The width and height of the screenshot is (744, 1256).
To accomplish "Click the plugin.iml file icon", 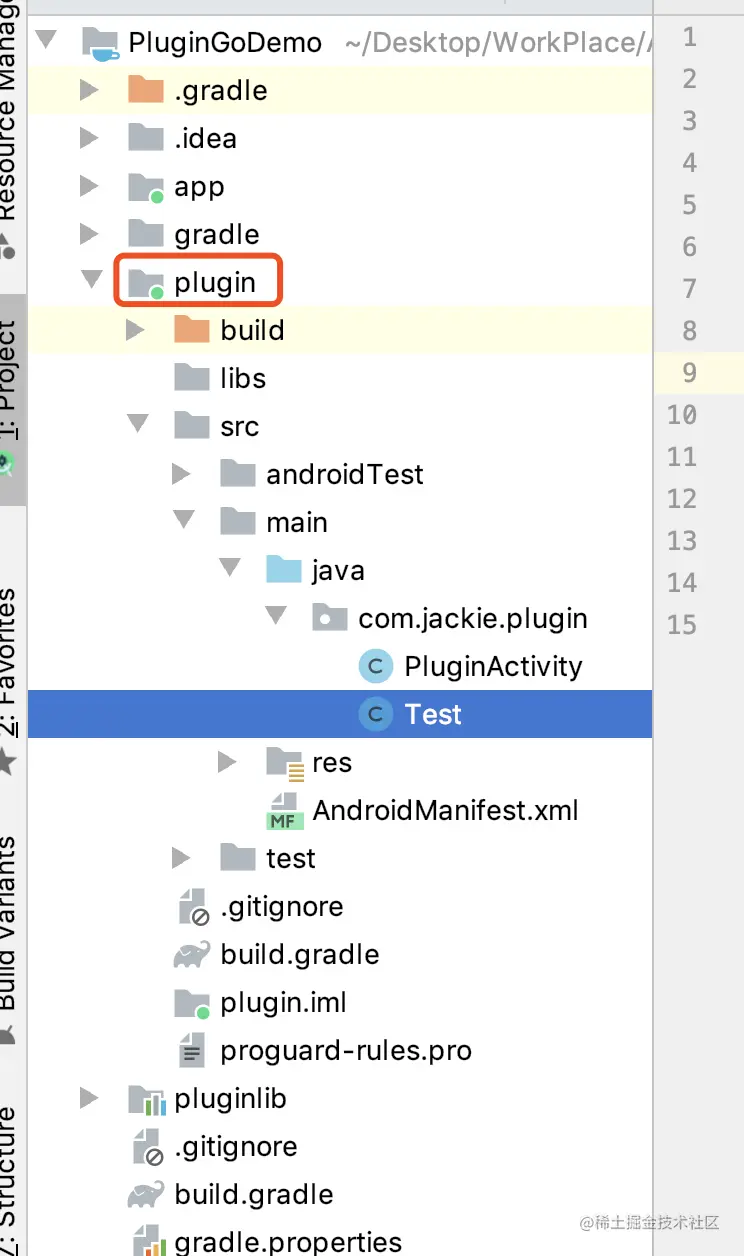I will click(x=192, y=1003).
